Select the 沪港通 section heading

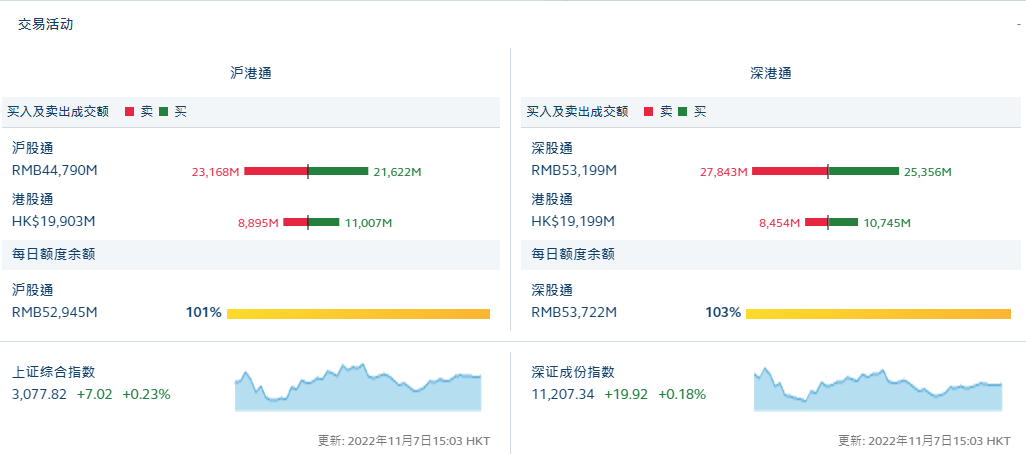click(251, 73)
